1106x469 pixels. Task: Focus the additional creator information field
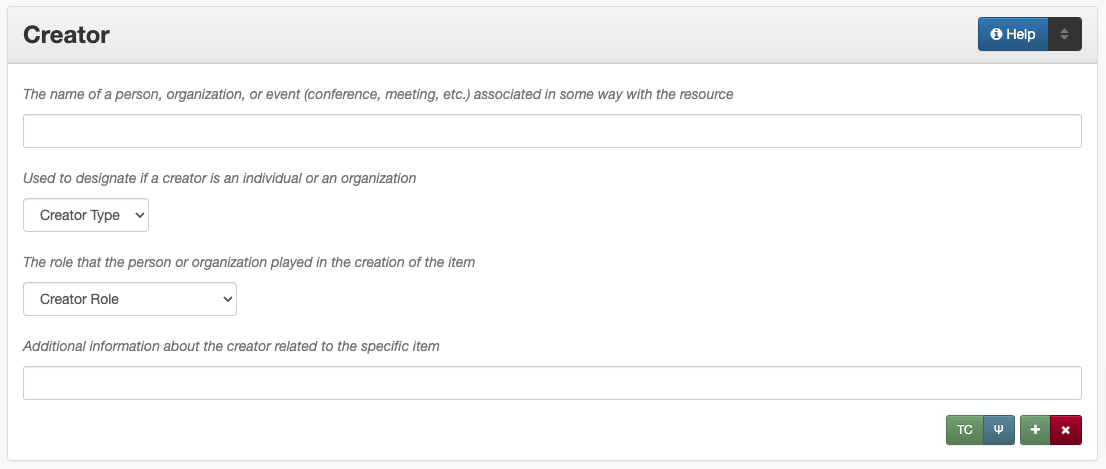pyautogui.click(x=552, y=383)
